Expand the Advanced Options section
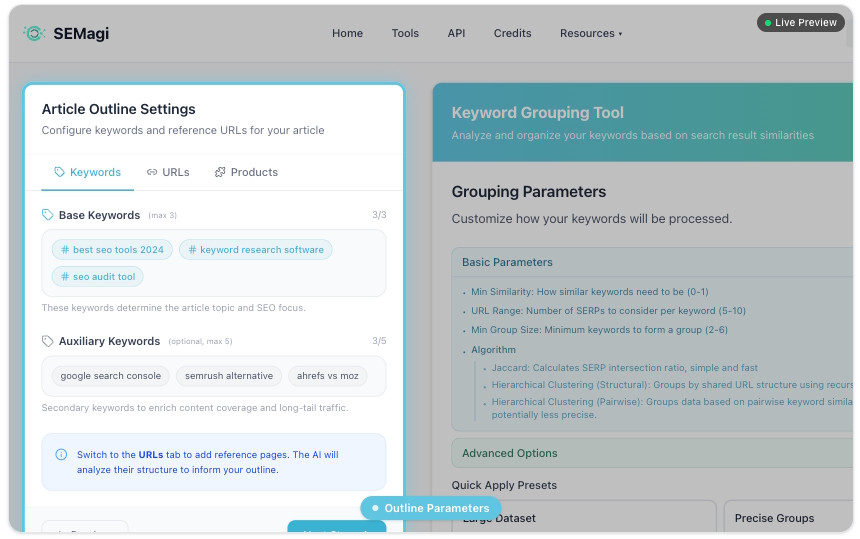This screenshot has height=539, width=860. click(x=652, y=453)
